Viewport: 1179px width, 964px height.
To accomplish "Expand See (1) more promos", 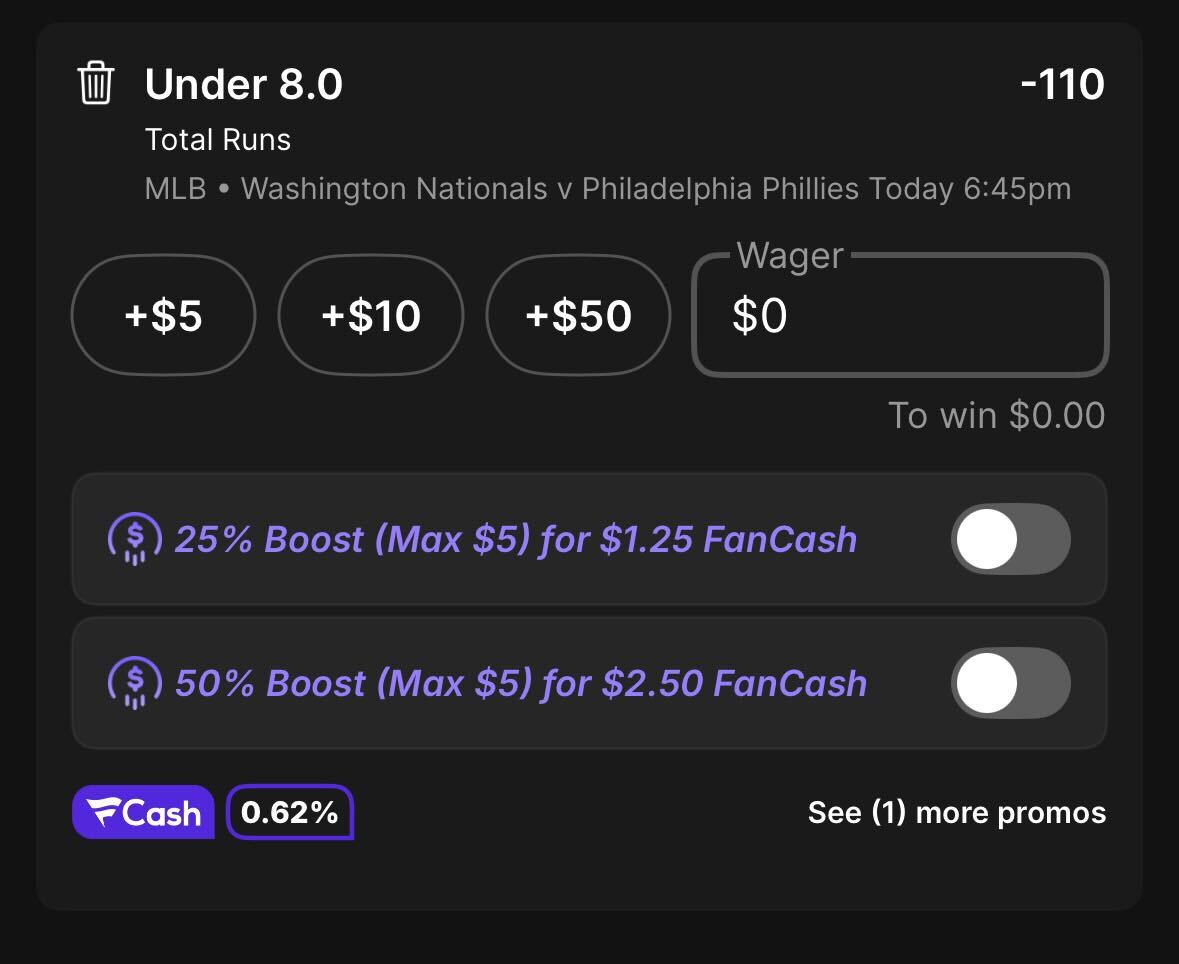I will coord(956,812).
